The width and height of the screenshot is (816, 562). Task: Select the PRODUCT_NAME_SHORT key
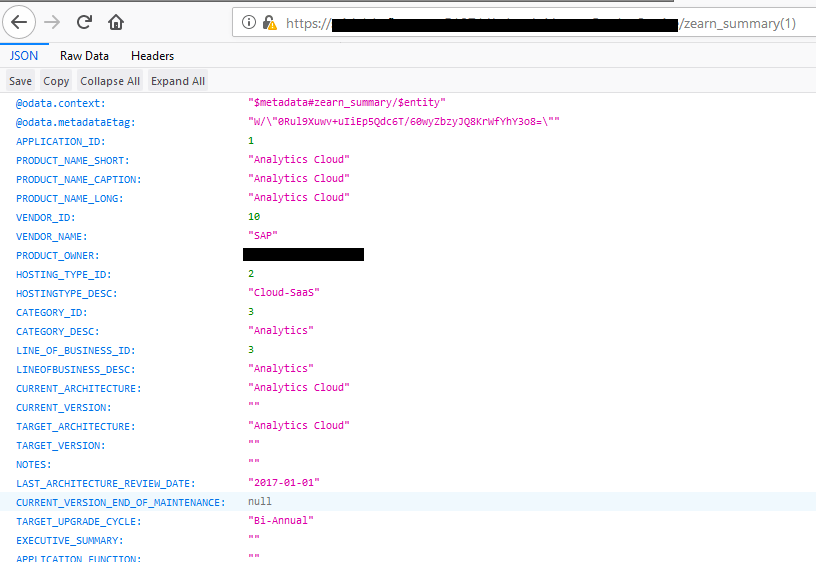pyautogui.click(x=72, y=160)
